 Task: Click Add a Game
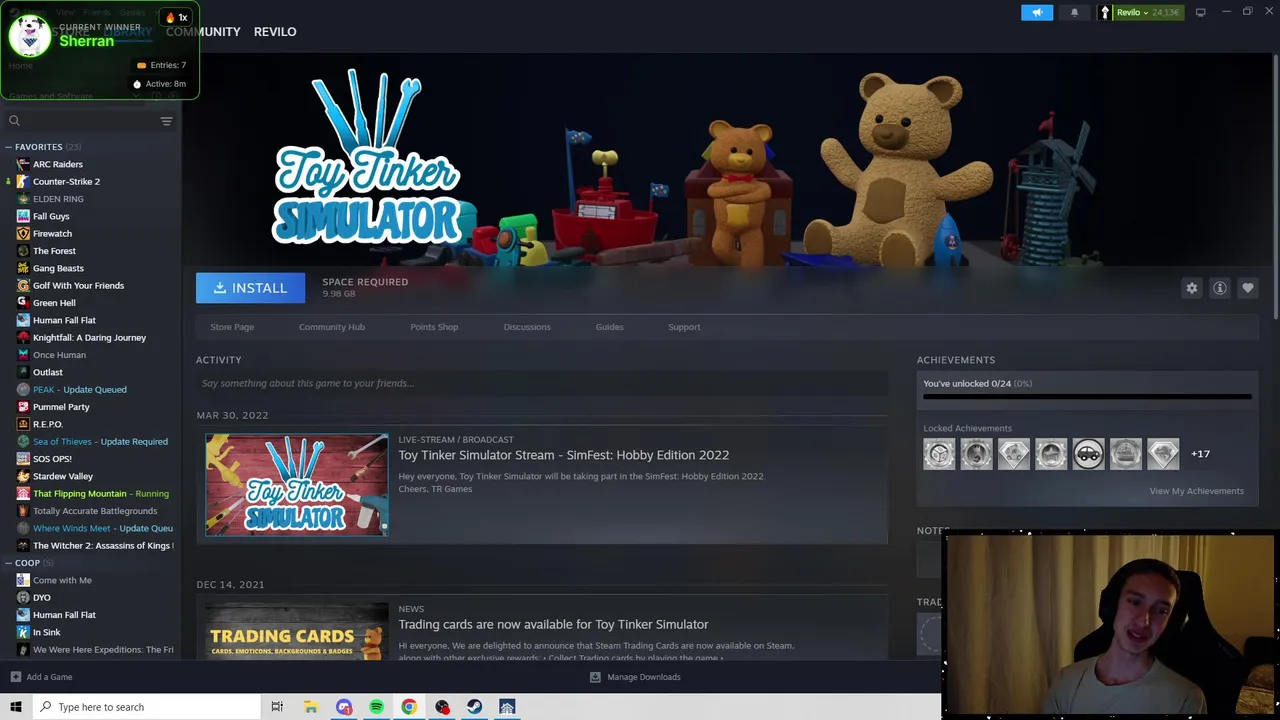41,677
